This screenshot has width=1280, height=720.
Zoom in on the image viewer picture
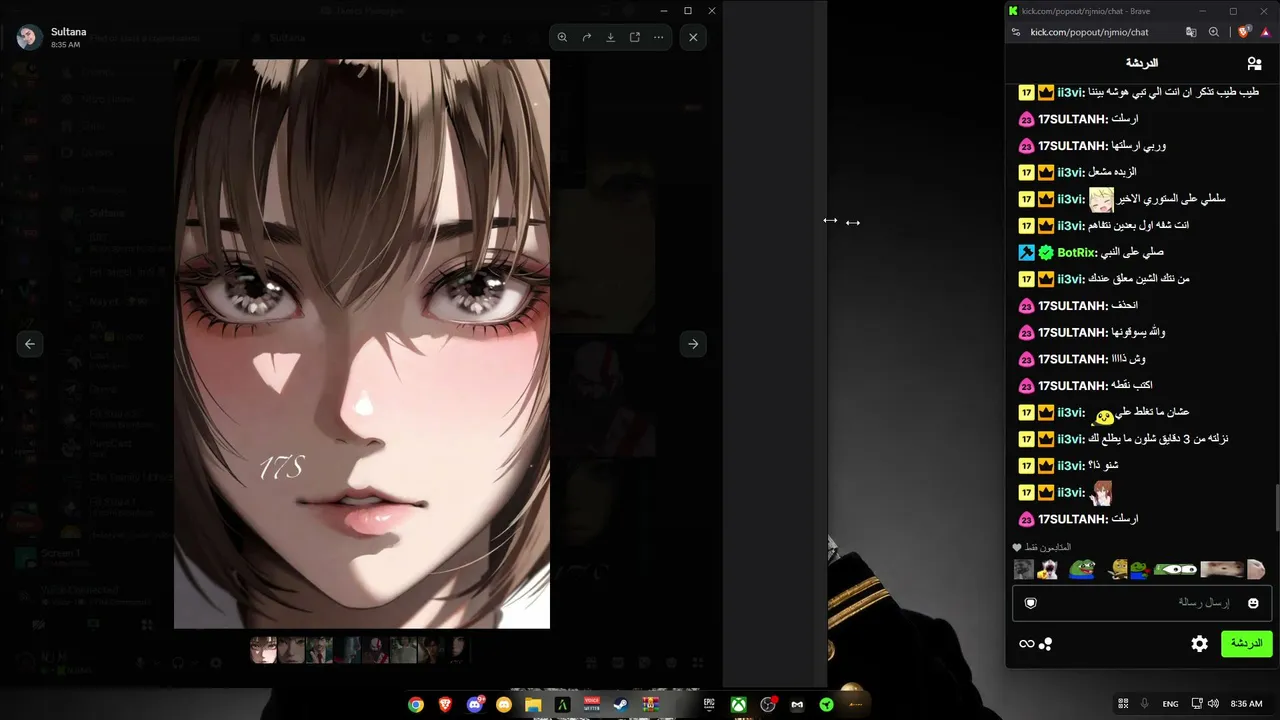[562, 37]
